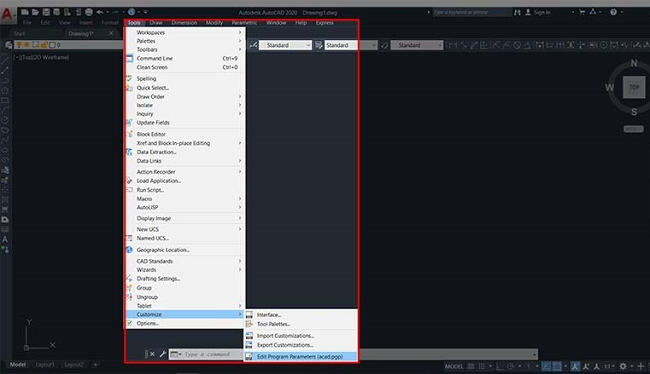The width and height of the screenshot is (650, 374).
Task: Expand the AutoLISP submenu
Action: point(184,207)
